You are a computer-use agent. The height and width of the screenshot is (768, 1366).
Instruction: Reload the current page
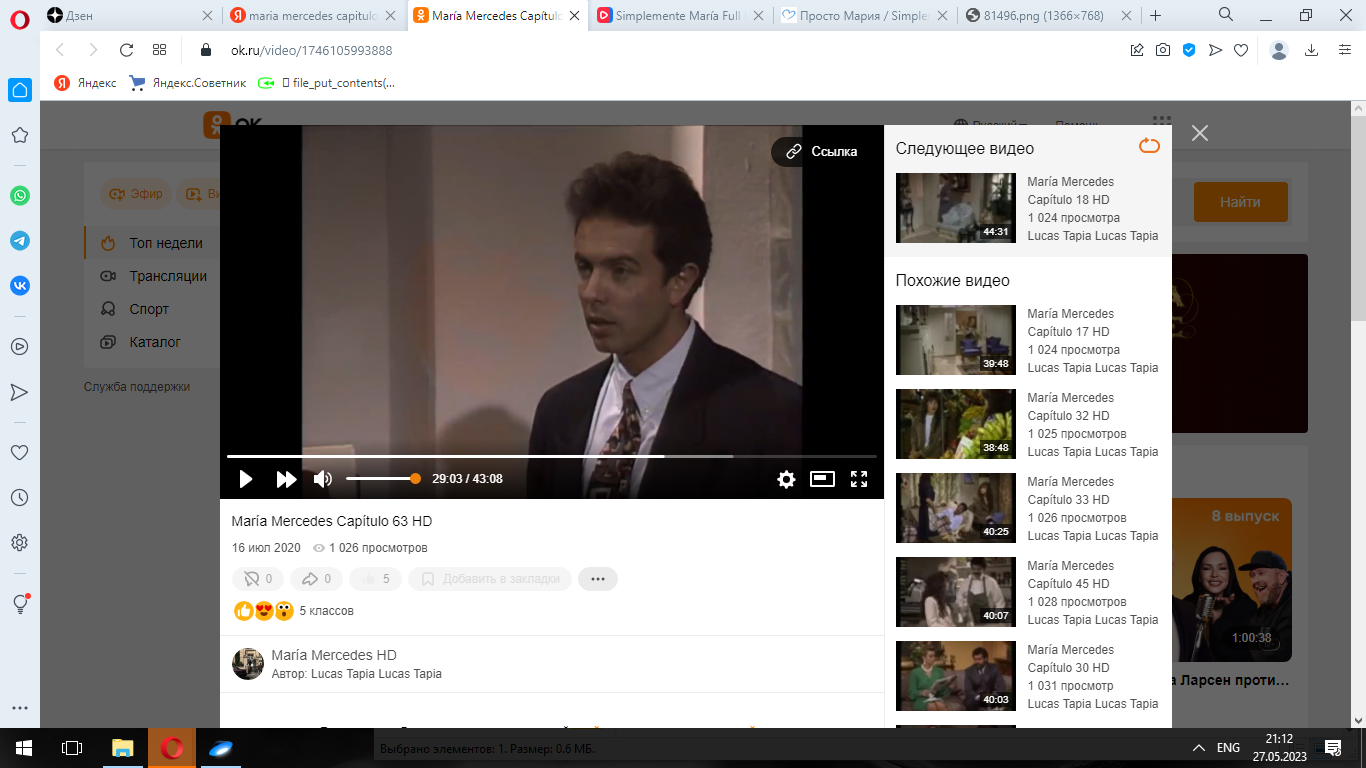(126, 50)
